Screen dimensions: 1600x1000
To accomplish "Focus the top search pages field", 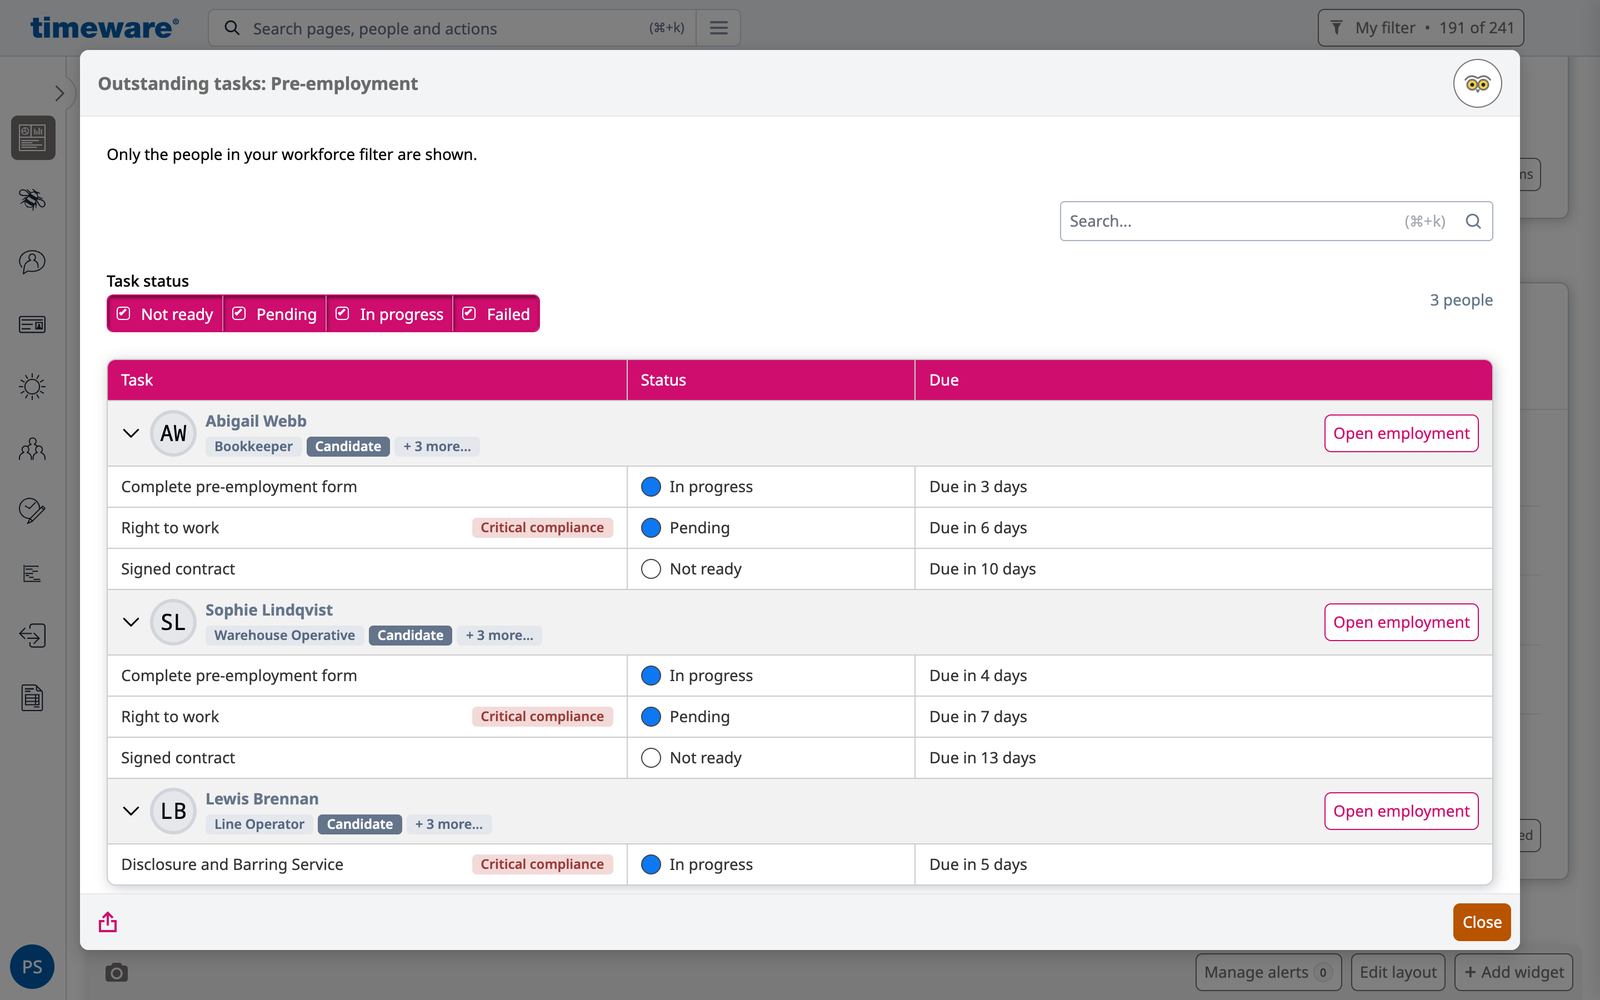I will [450, 28].
